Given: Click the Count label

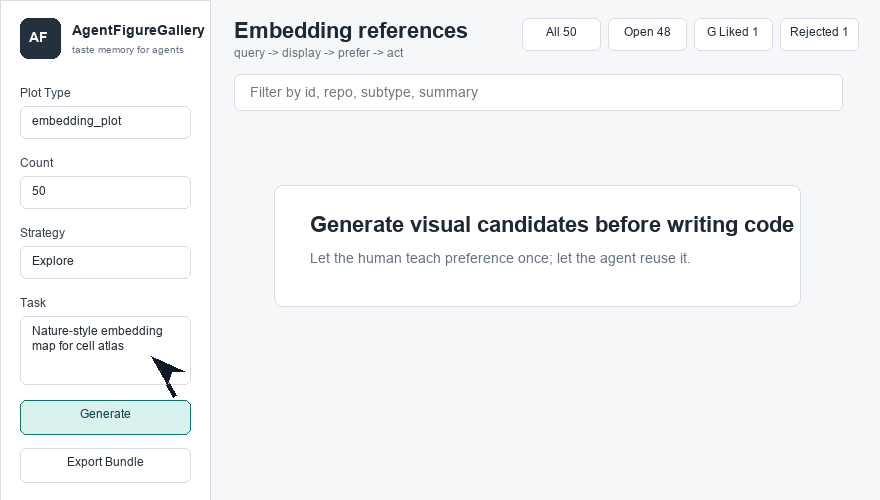Looking at the screenshot, I should pos(36,163).
